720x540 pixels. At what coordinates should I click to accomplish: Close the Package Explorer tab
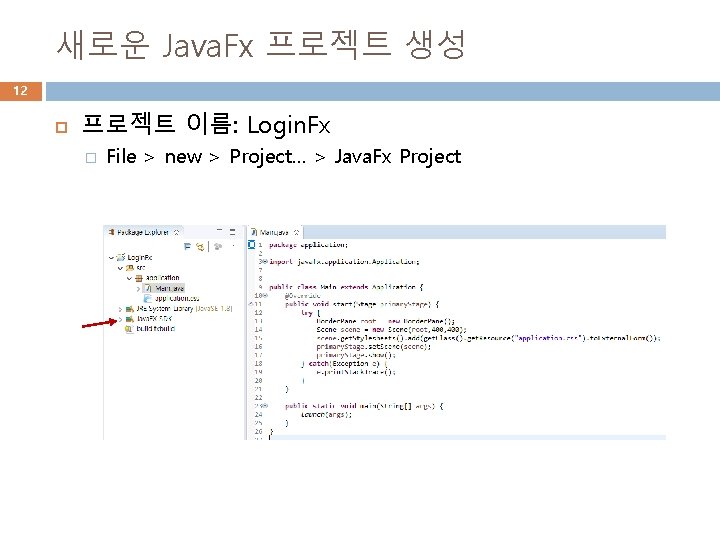tap(176, 232)
